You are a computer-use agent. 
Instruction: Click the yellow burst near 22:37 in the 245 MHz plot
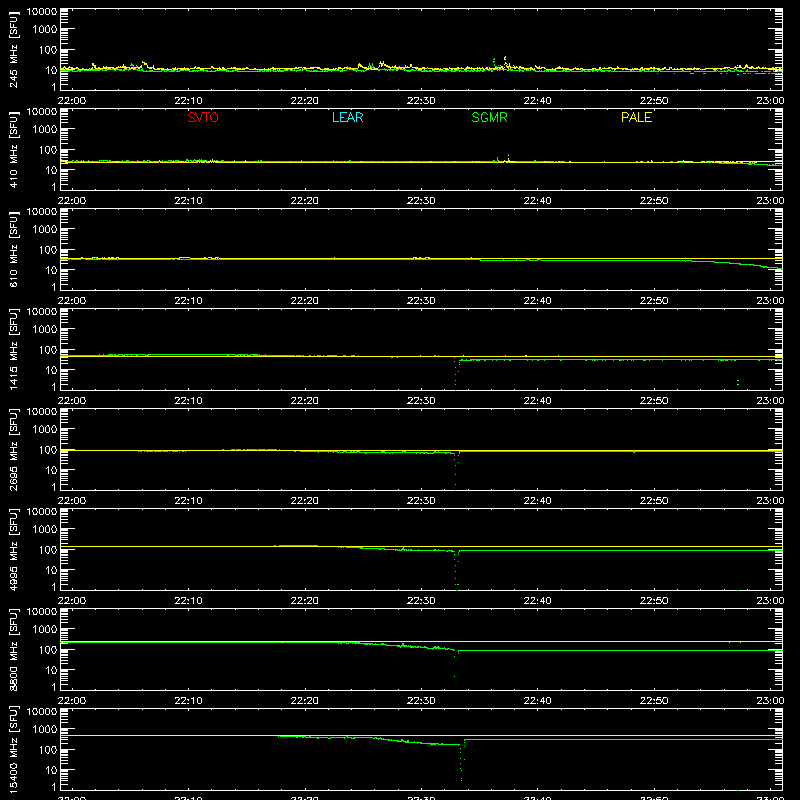click(505, 62)
